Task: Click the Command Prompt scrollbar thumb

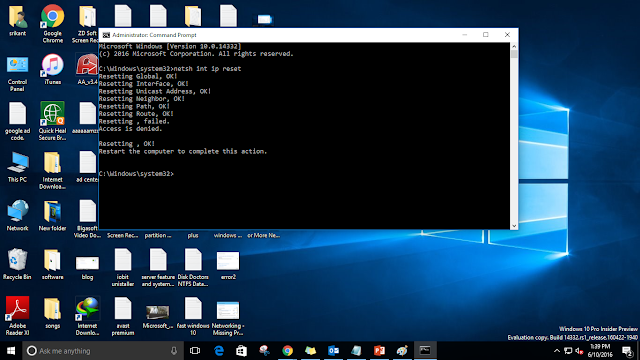Action: pyautogui.click(x=514, y=54)
